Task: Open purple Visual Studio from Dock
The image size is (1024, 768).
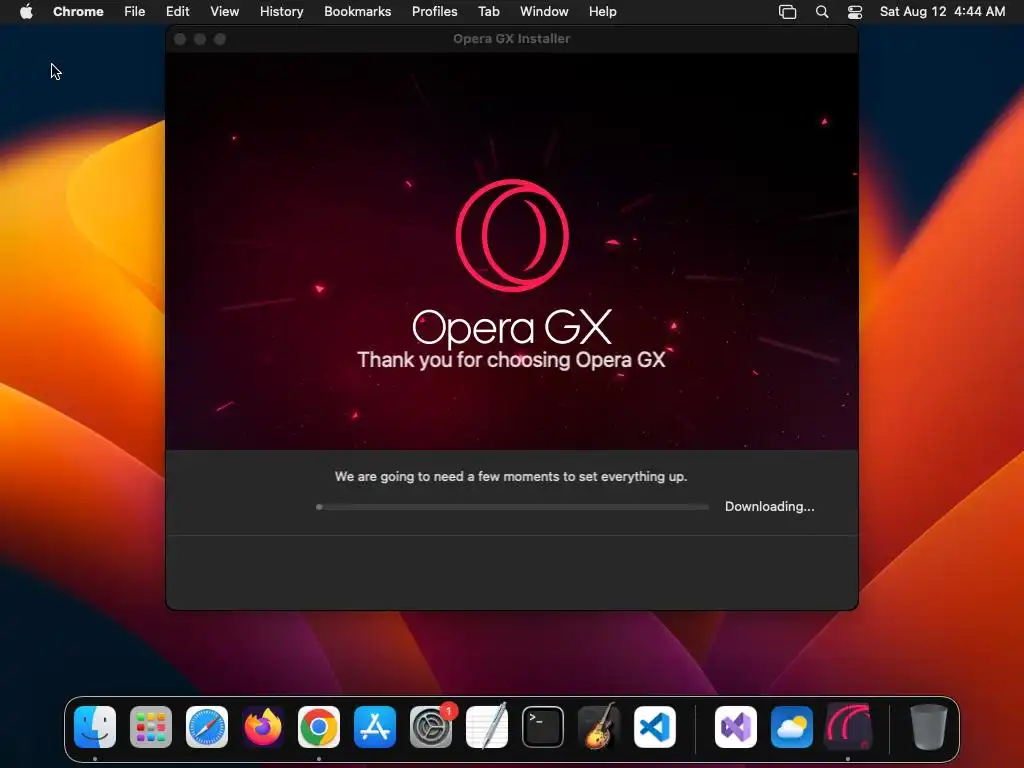Action: (736, 727)
